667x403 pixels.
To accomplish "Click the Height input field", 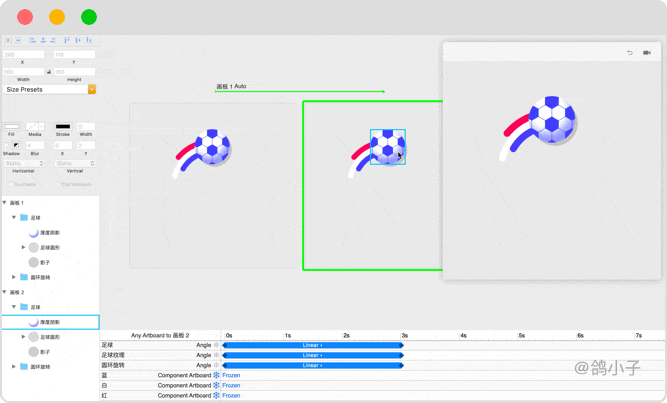I will click(x=74, y=72).
